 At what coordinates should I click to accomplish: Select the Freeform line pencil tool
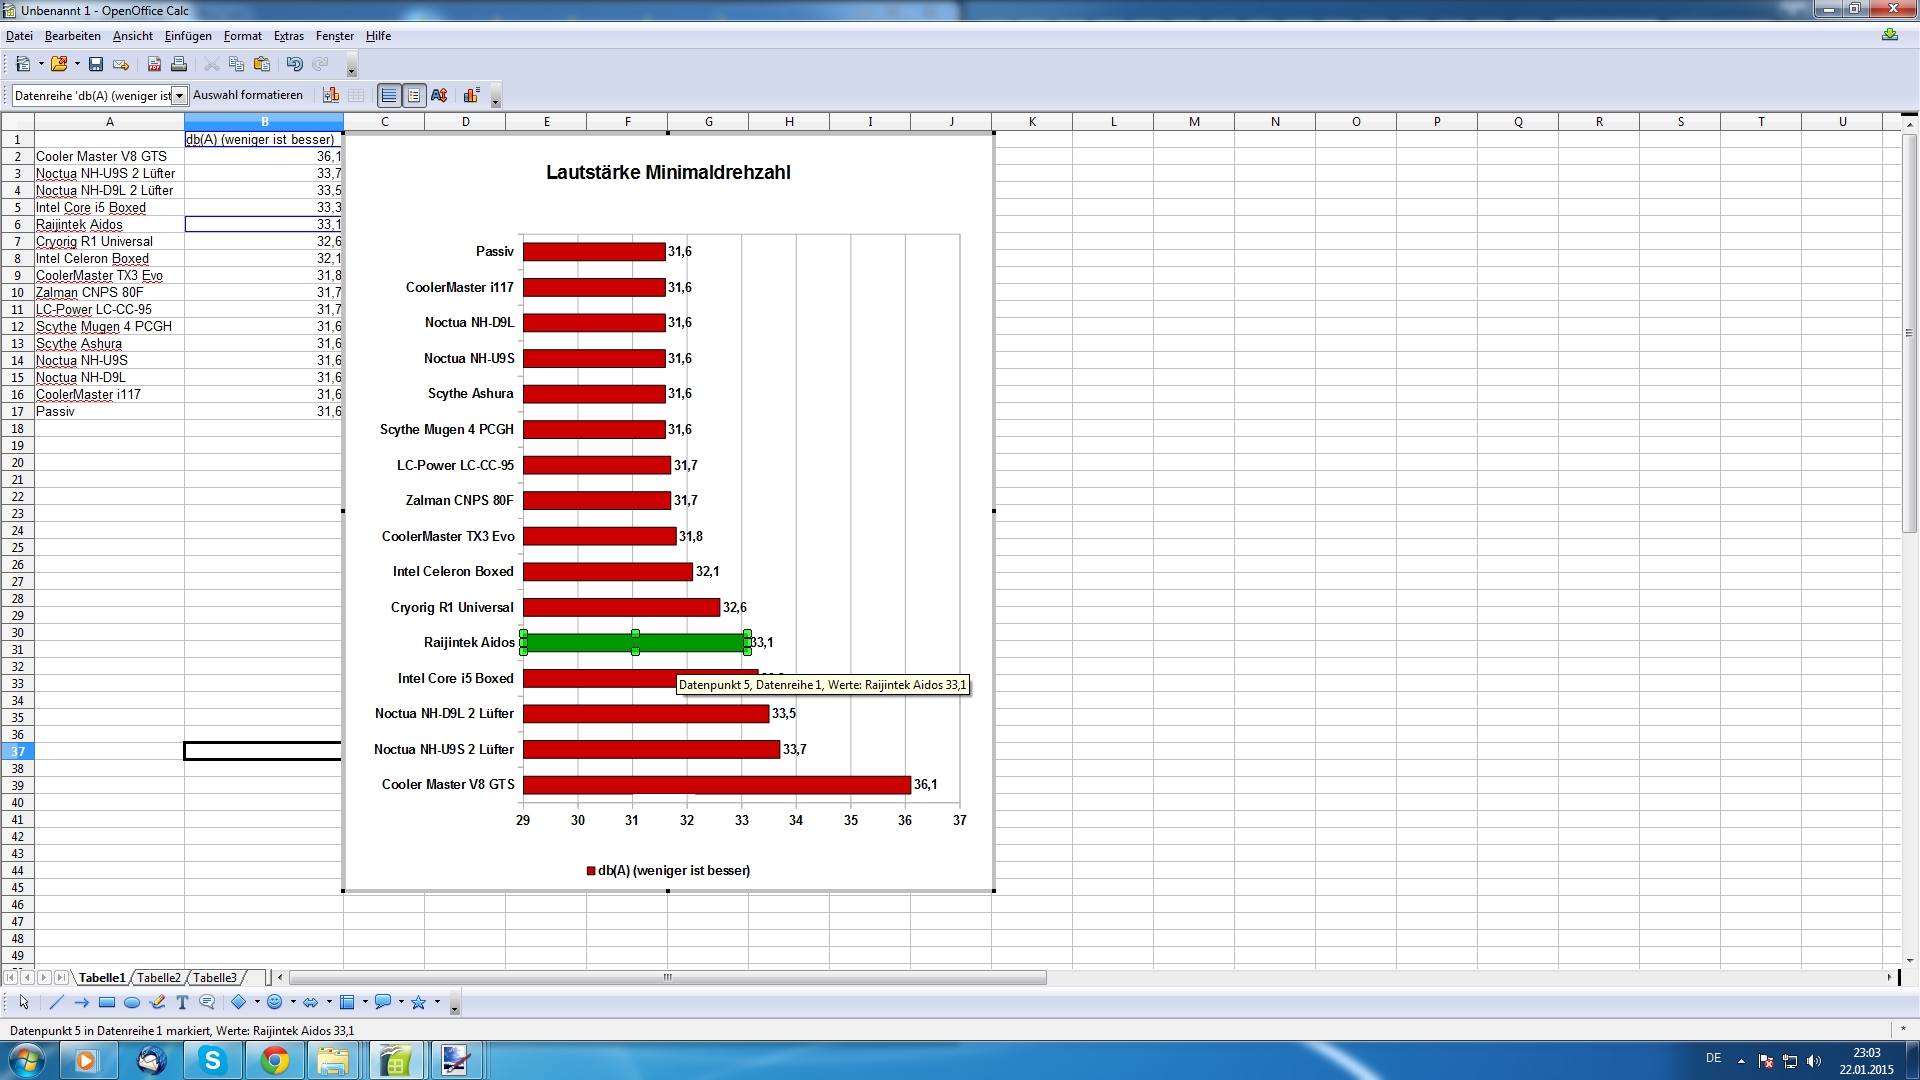157,1002
